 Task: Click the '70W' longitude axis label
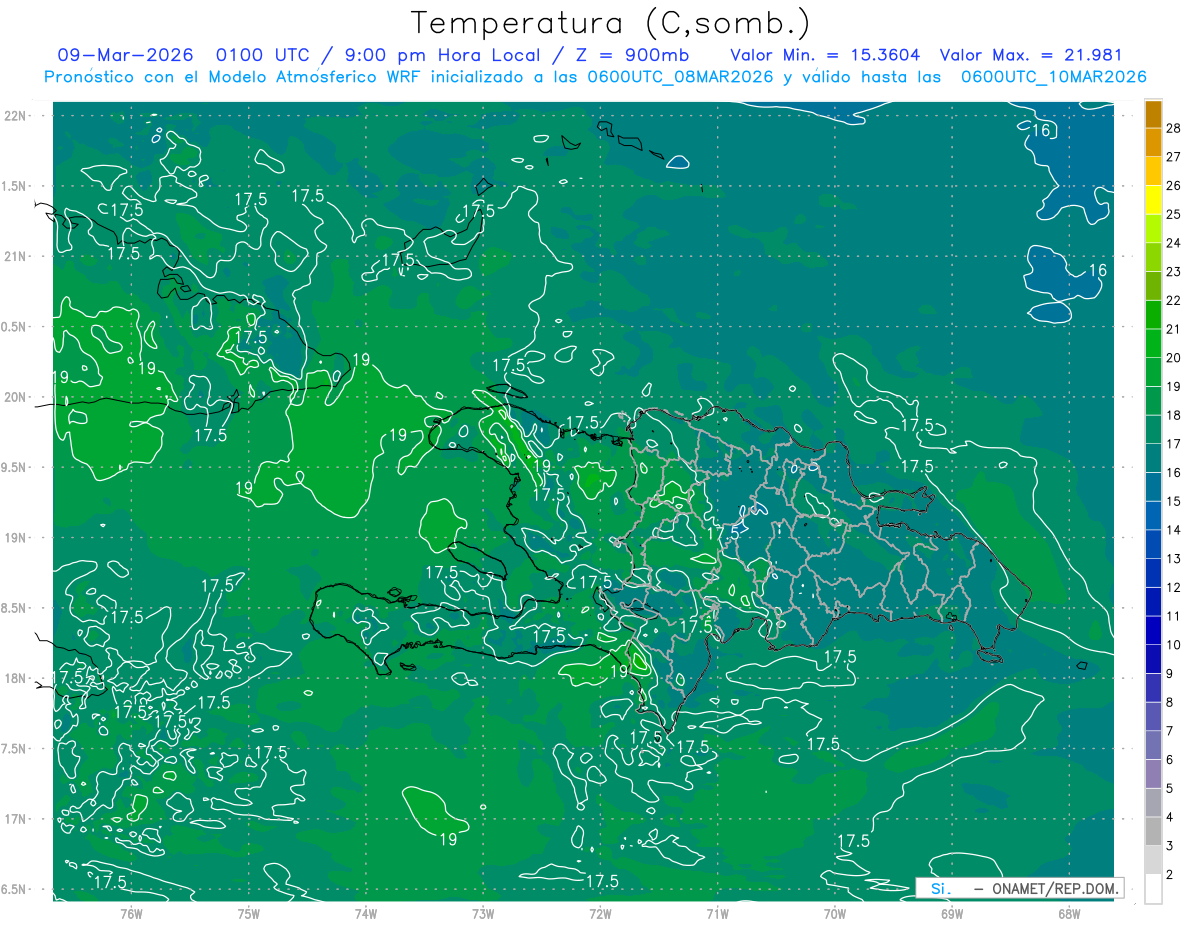(x=834, y=913)
